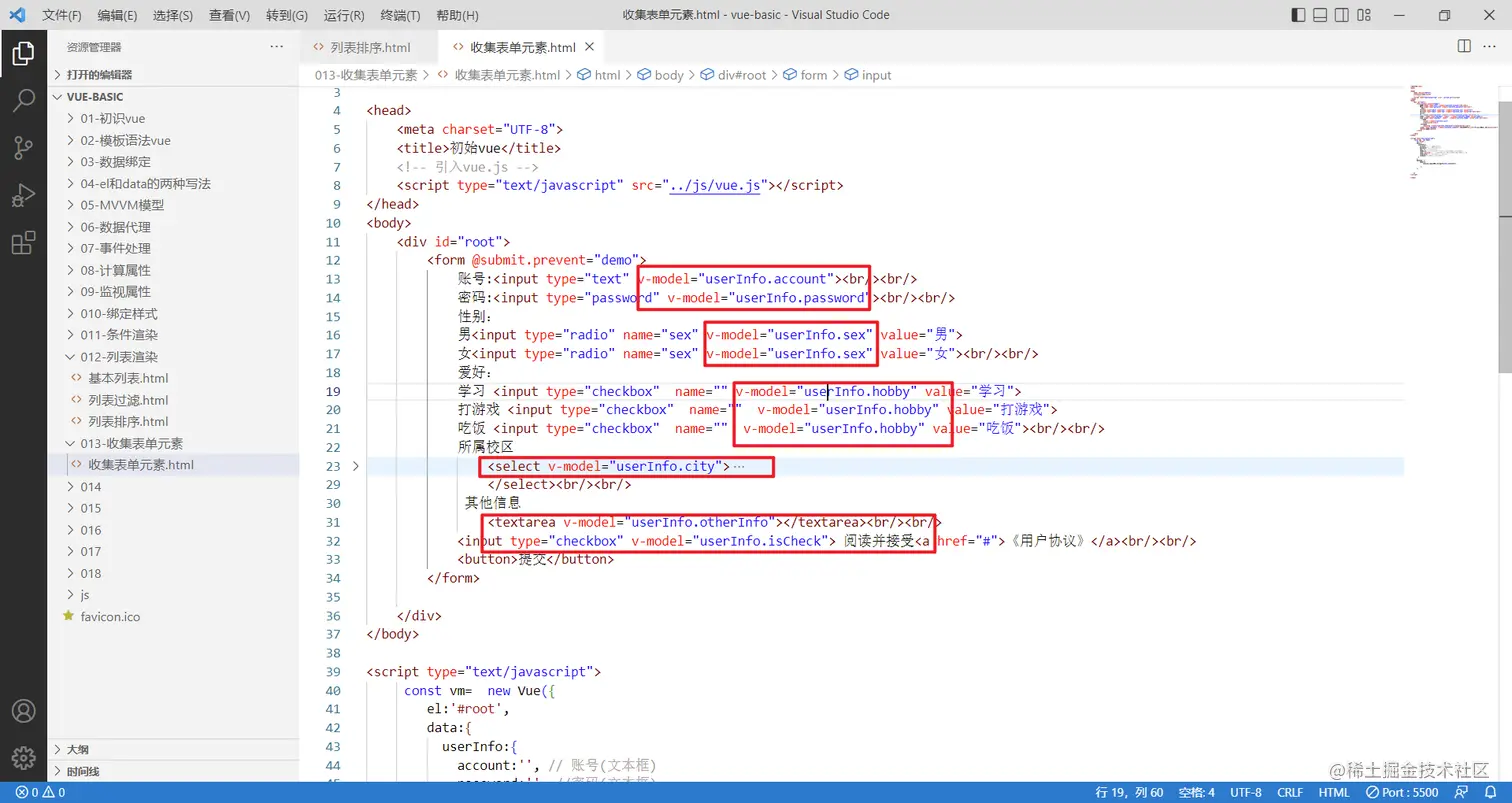This screenshot has height=803, width=1512.
Task: Open the Run and Debug view icon
Action: click(x=23, y=196)
